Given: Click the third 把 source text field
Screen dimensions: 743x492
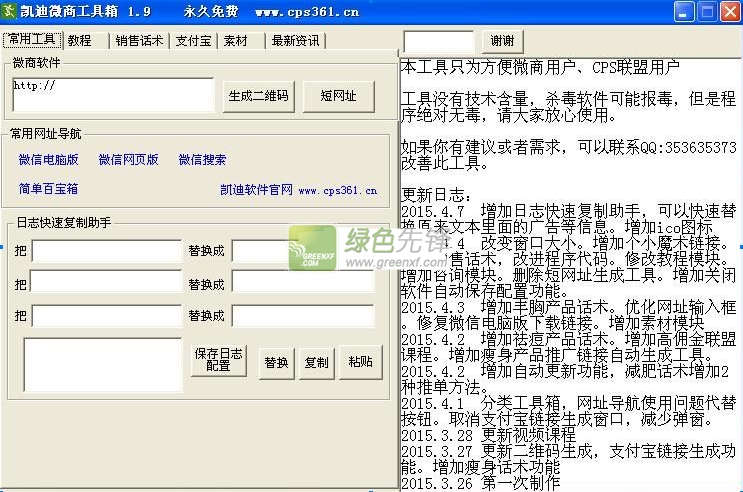Looking at the screenshot, I should click(107, 316).
